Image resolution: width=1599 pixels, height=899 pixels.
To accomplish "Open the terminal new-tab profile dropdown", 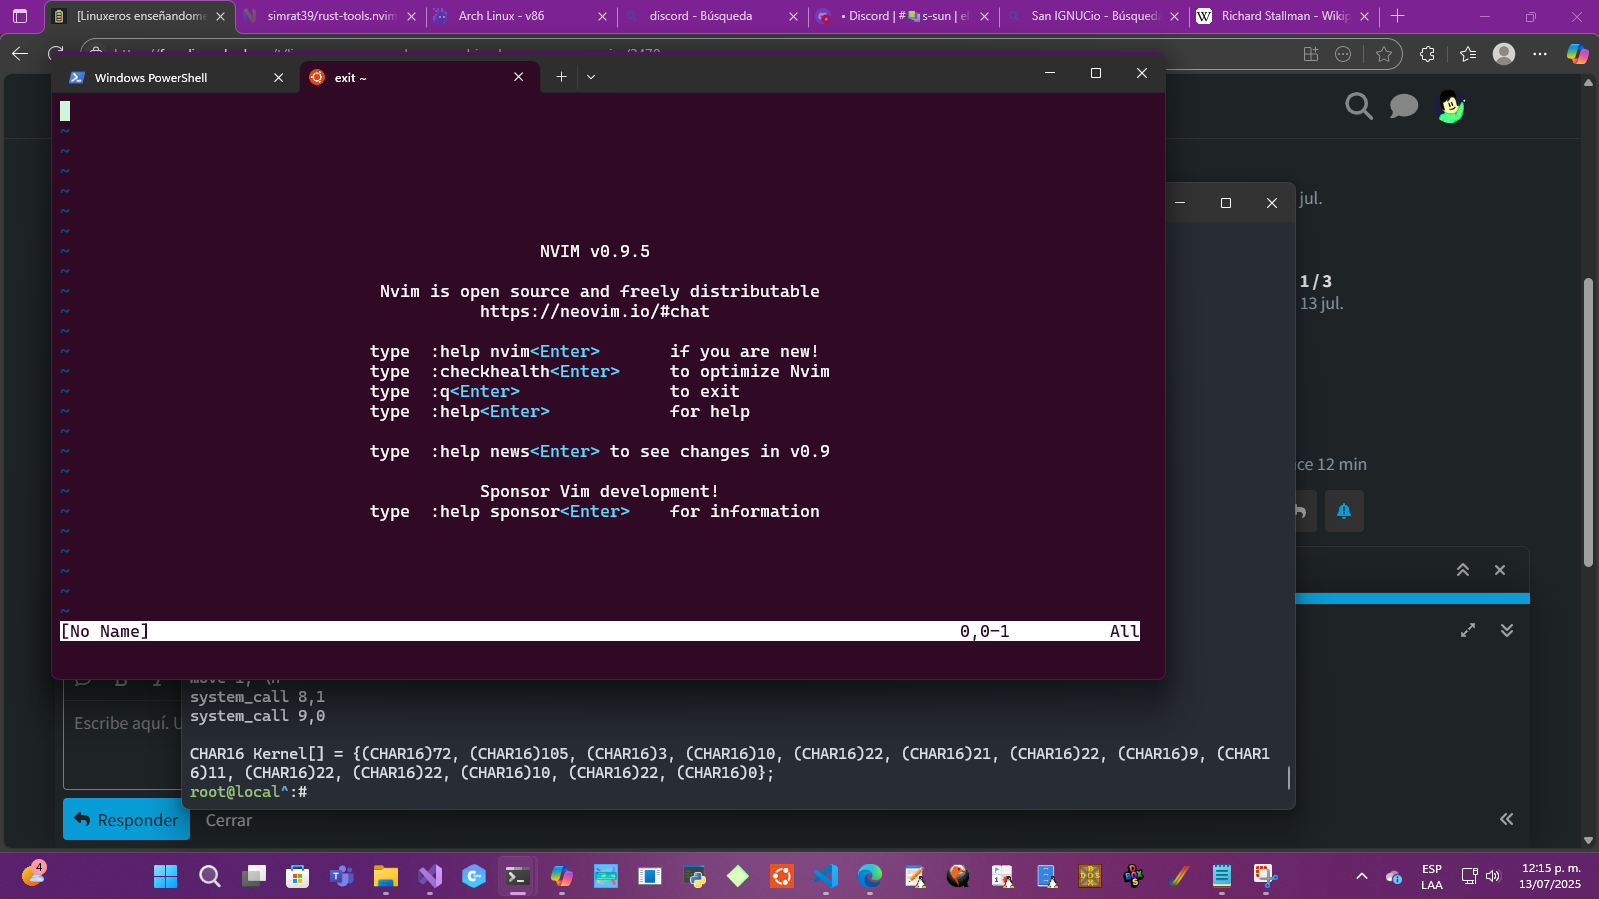I will tap(591, 77).
